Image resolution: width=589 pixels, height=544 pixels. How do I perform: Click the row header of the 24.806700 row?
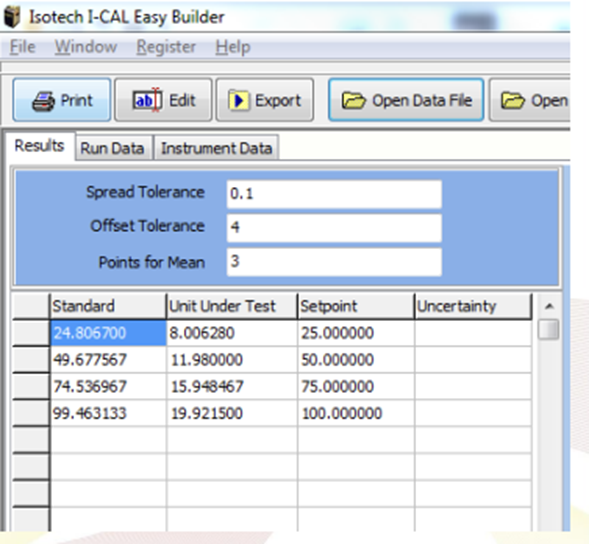[30, 333]
